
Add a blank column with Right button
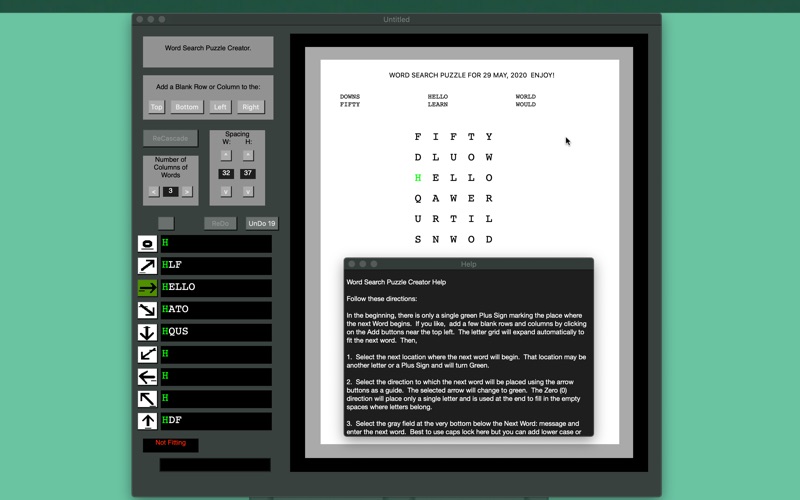pos(251,107)
